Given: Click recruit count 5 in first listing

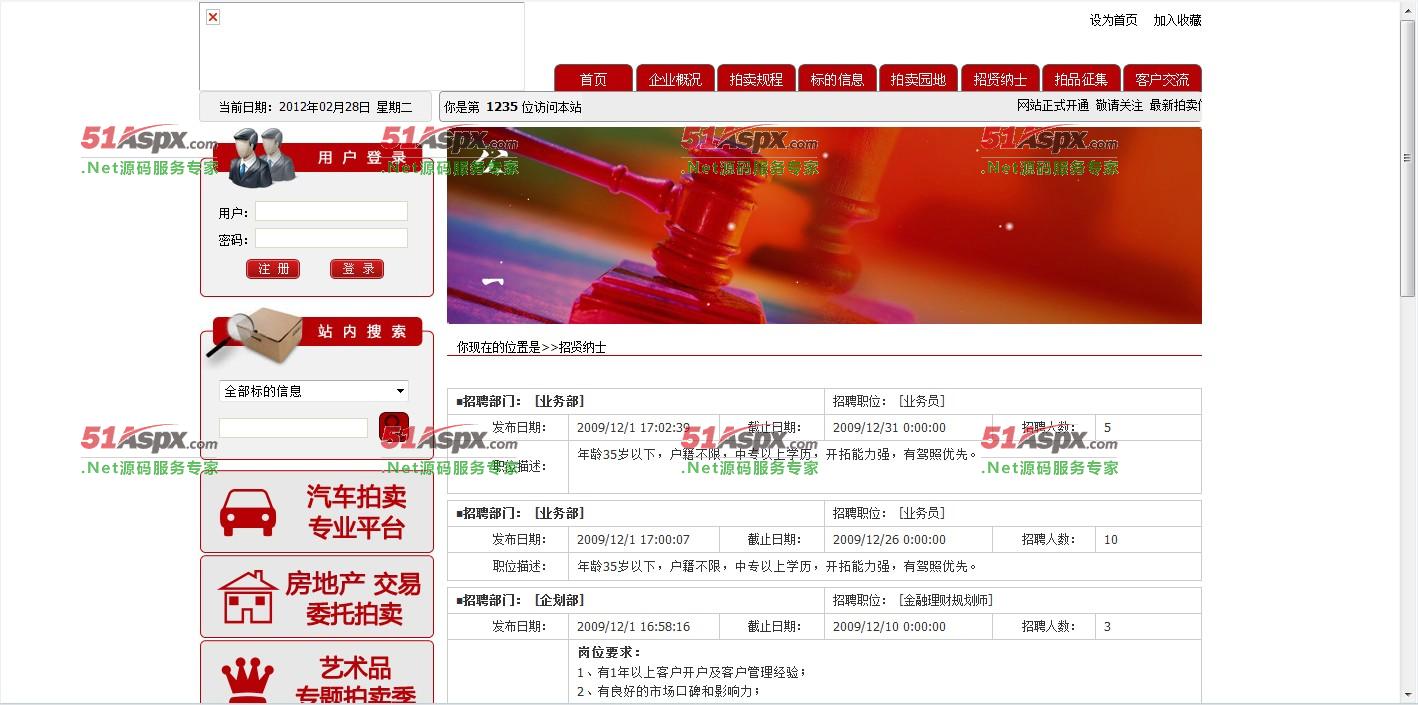Looking at the screenshot, I should (1107, 427).
